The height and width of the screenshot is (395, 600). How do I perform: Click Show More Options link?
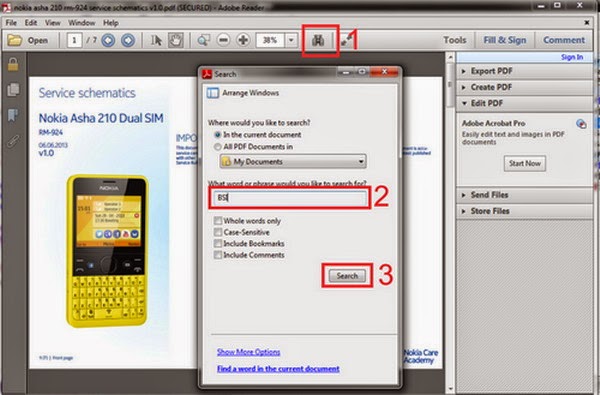click(248, 352)
